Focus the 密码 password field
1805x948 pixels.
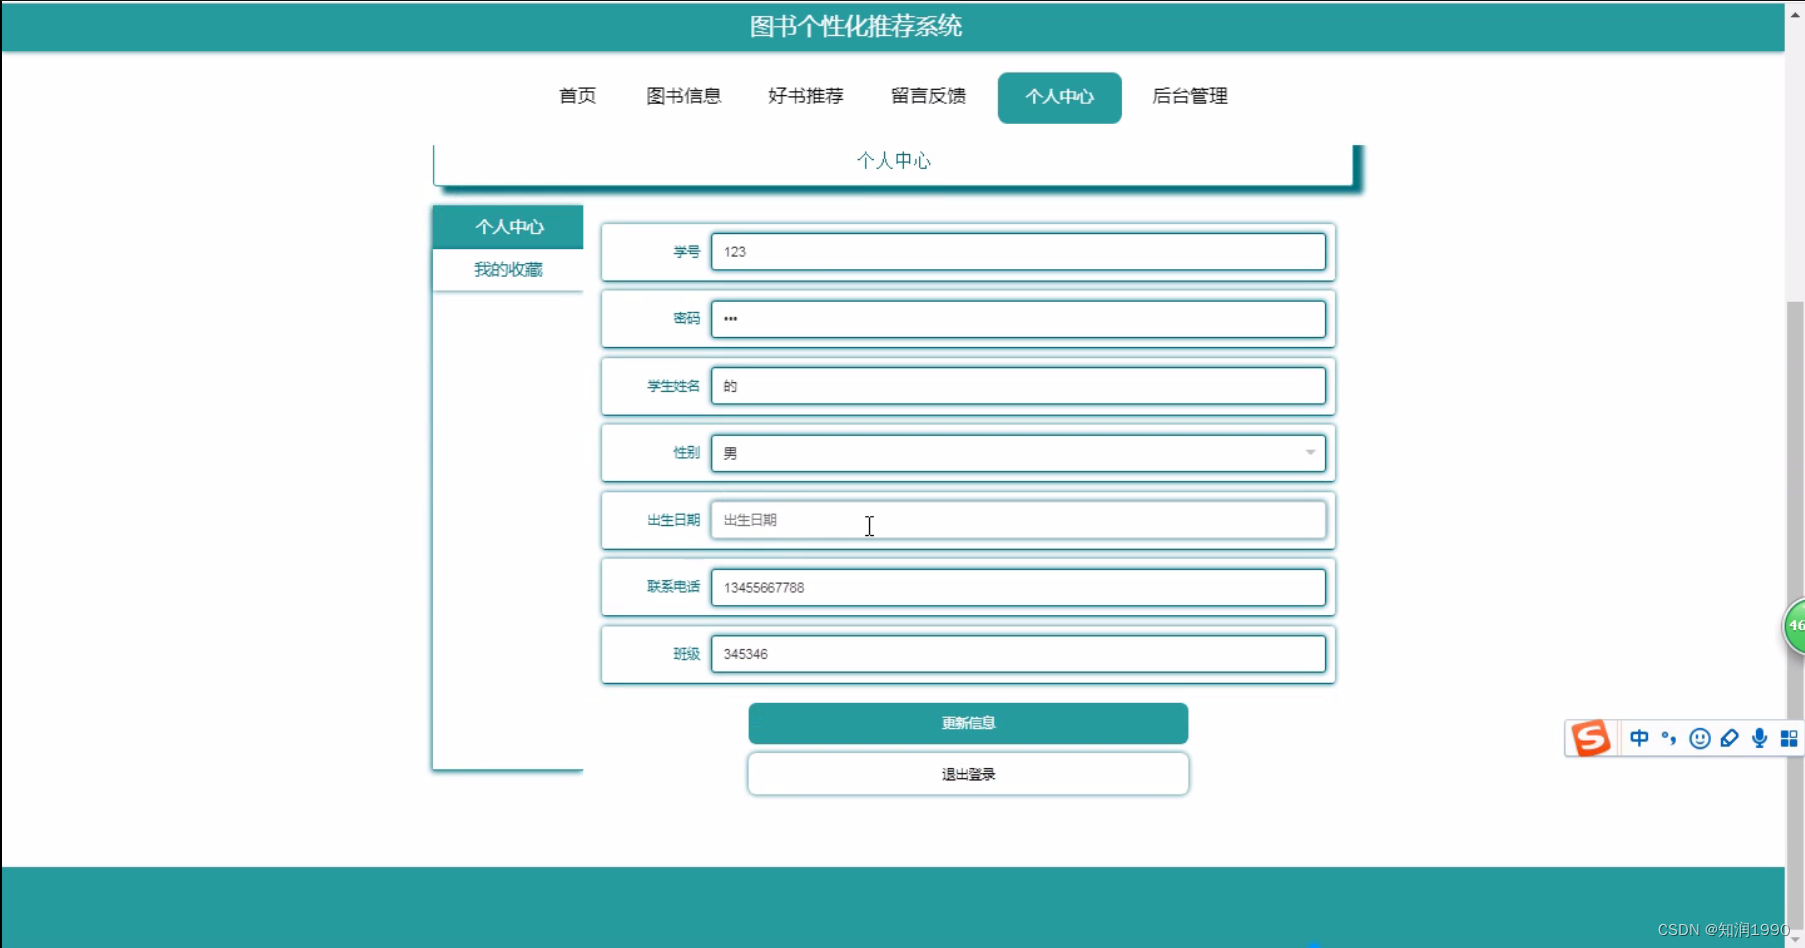1018,319
